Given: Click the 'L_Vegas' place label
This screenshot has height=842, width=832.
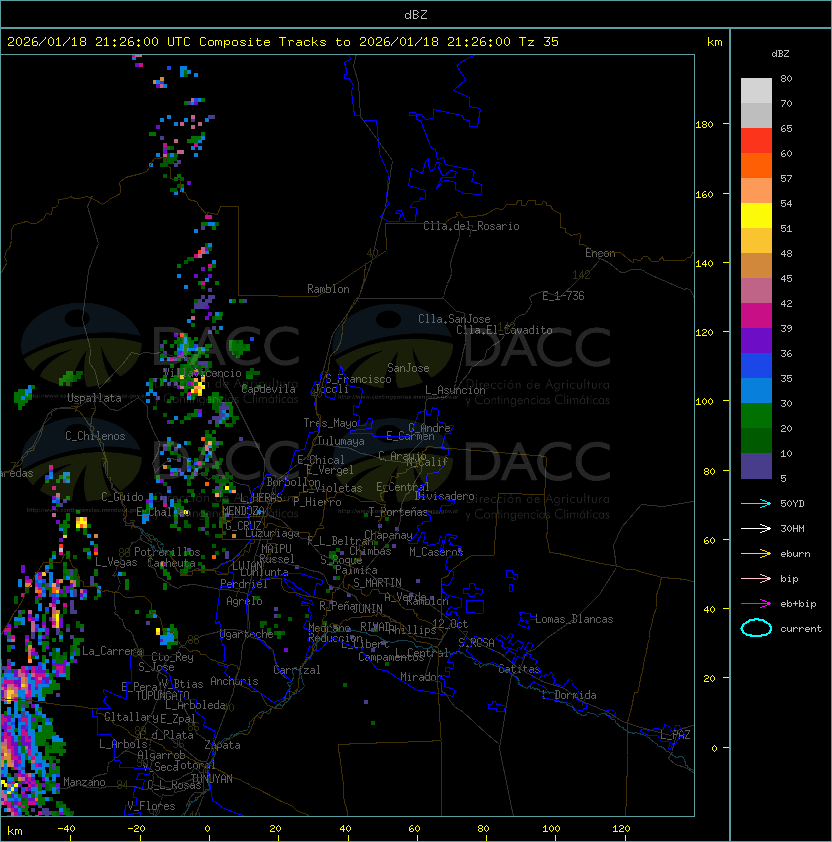Looking at the screenshot, I should pos(116,562).
